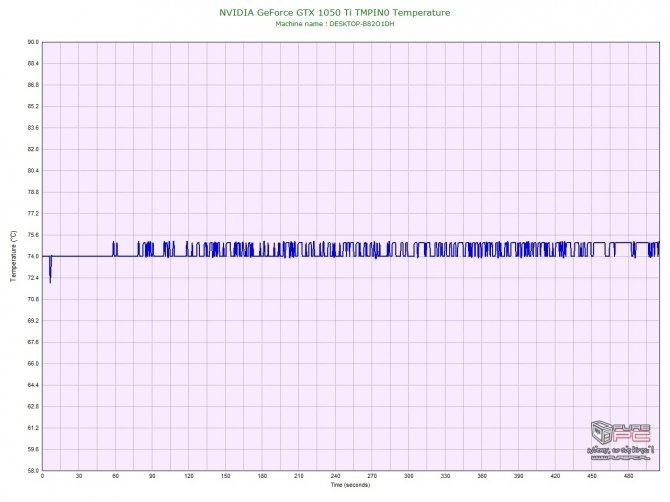
Task: Click the 420 seconds x-axis label
Action: tap(555, 476)
